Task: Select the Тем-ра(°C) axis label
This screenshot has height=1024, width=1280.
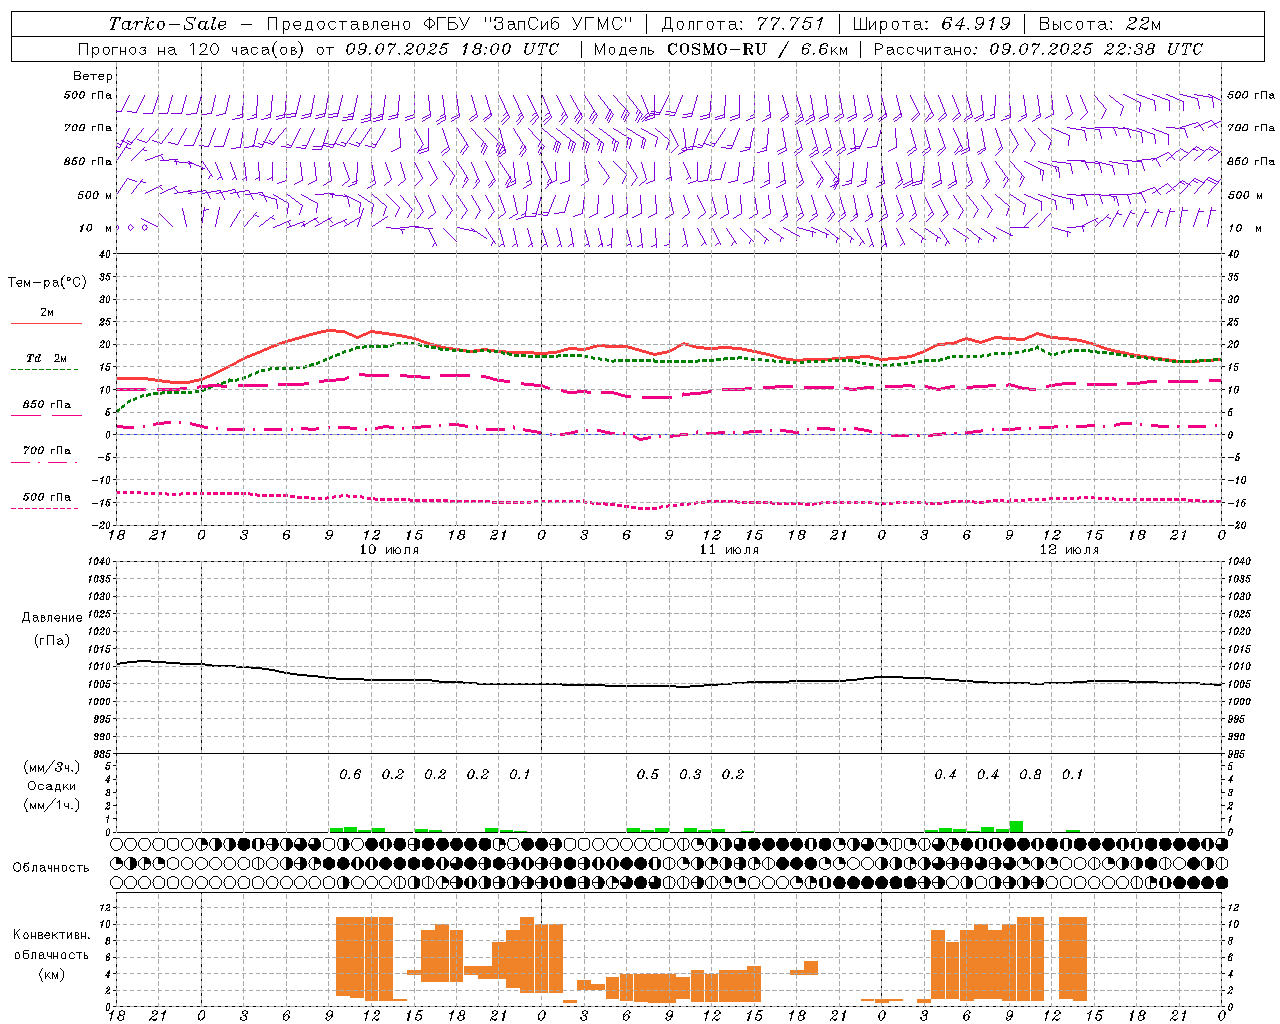Action: click(47, 283)
